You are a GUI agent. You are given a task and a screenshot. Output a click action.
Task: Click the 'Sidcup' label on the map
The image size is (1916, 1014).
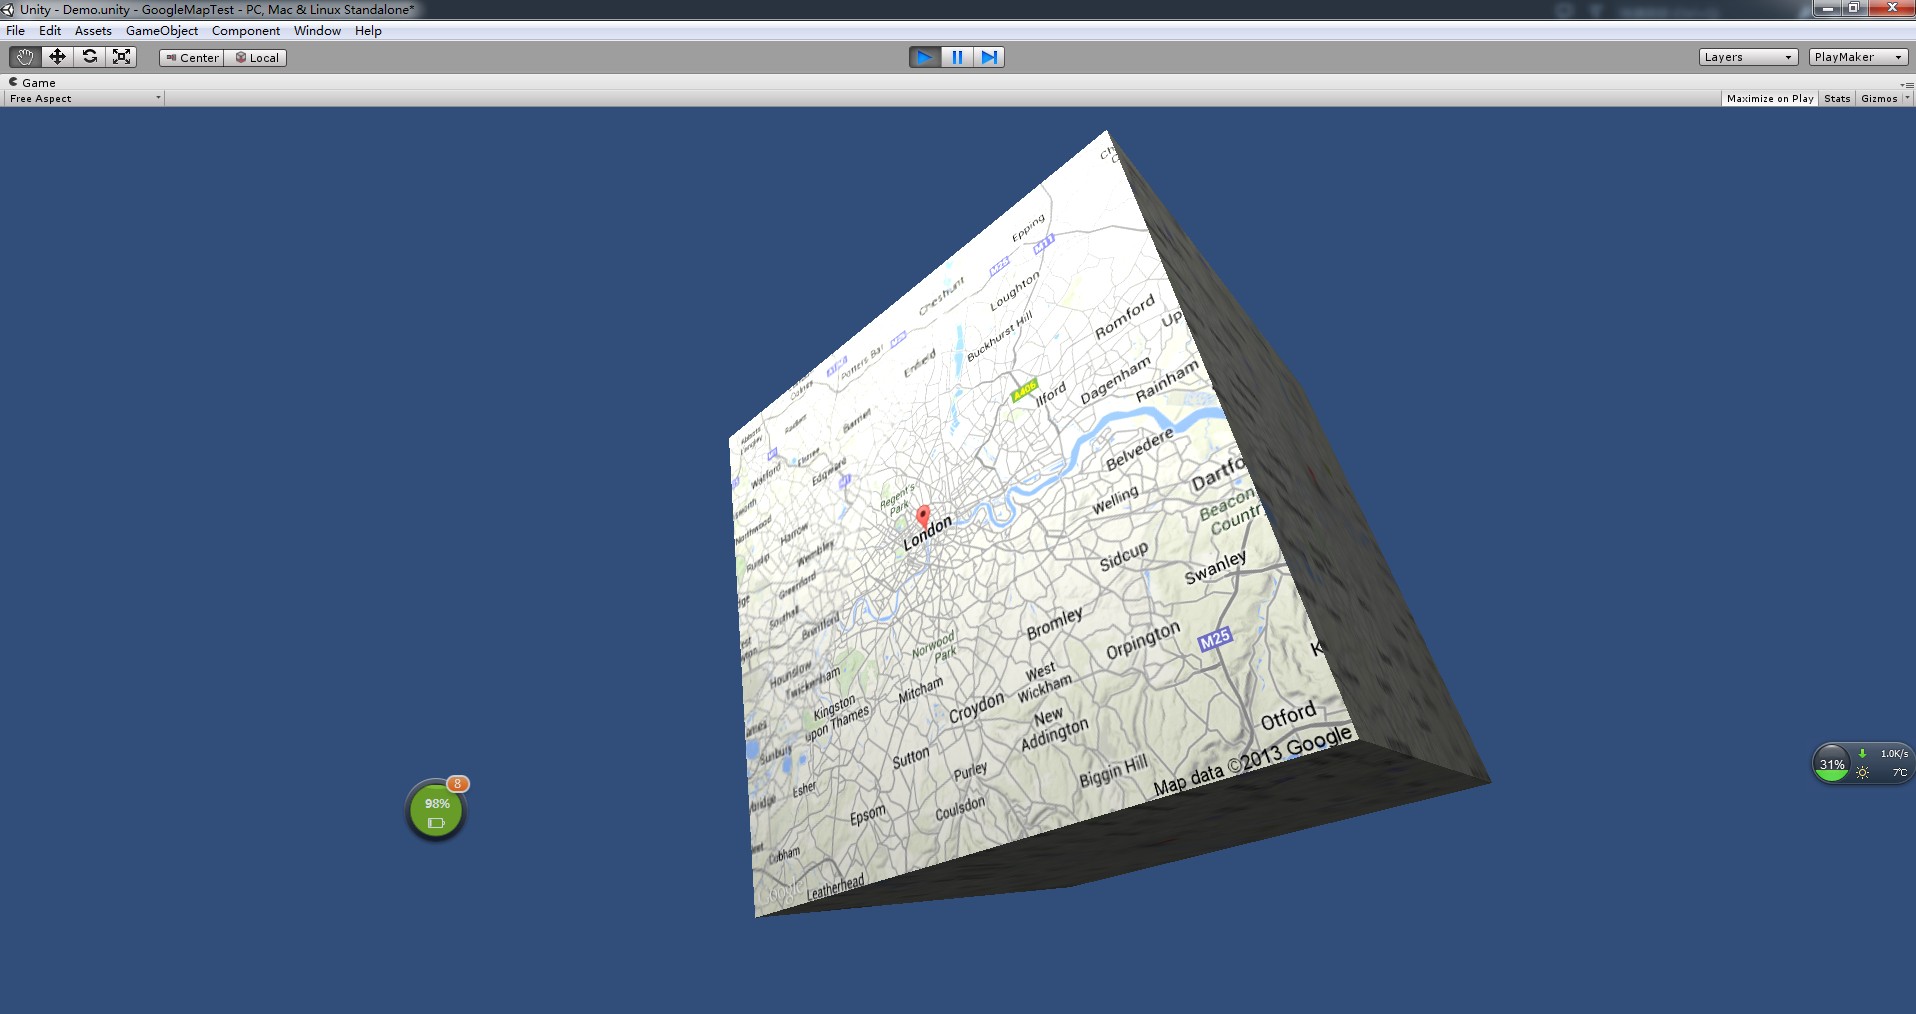click(x=1124, y=557)
